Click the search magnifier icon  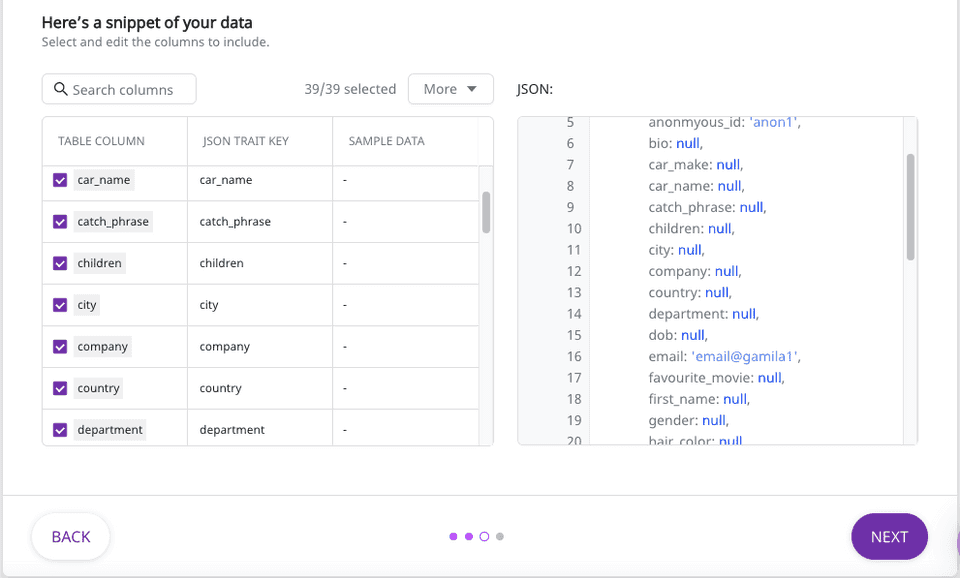pos(60,89)
